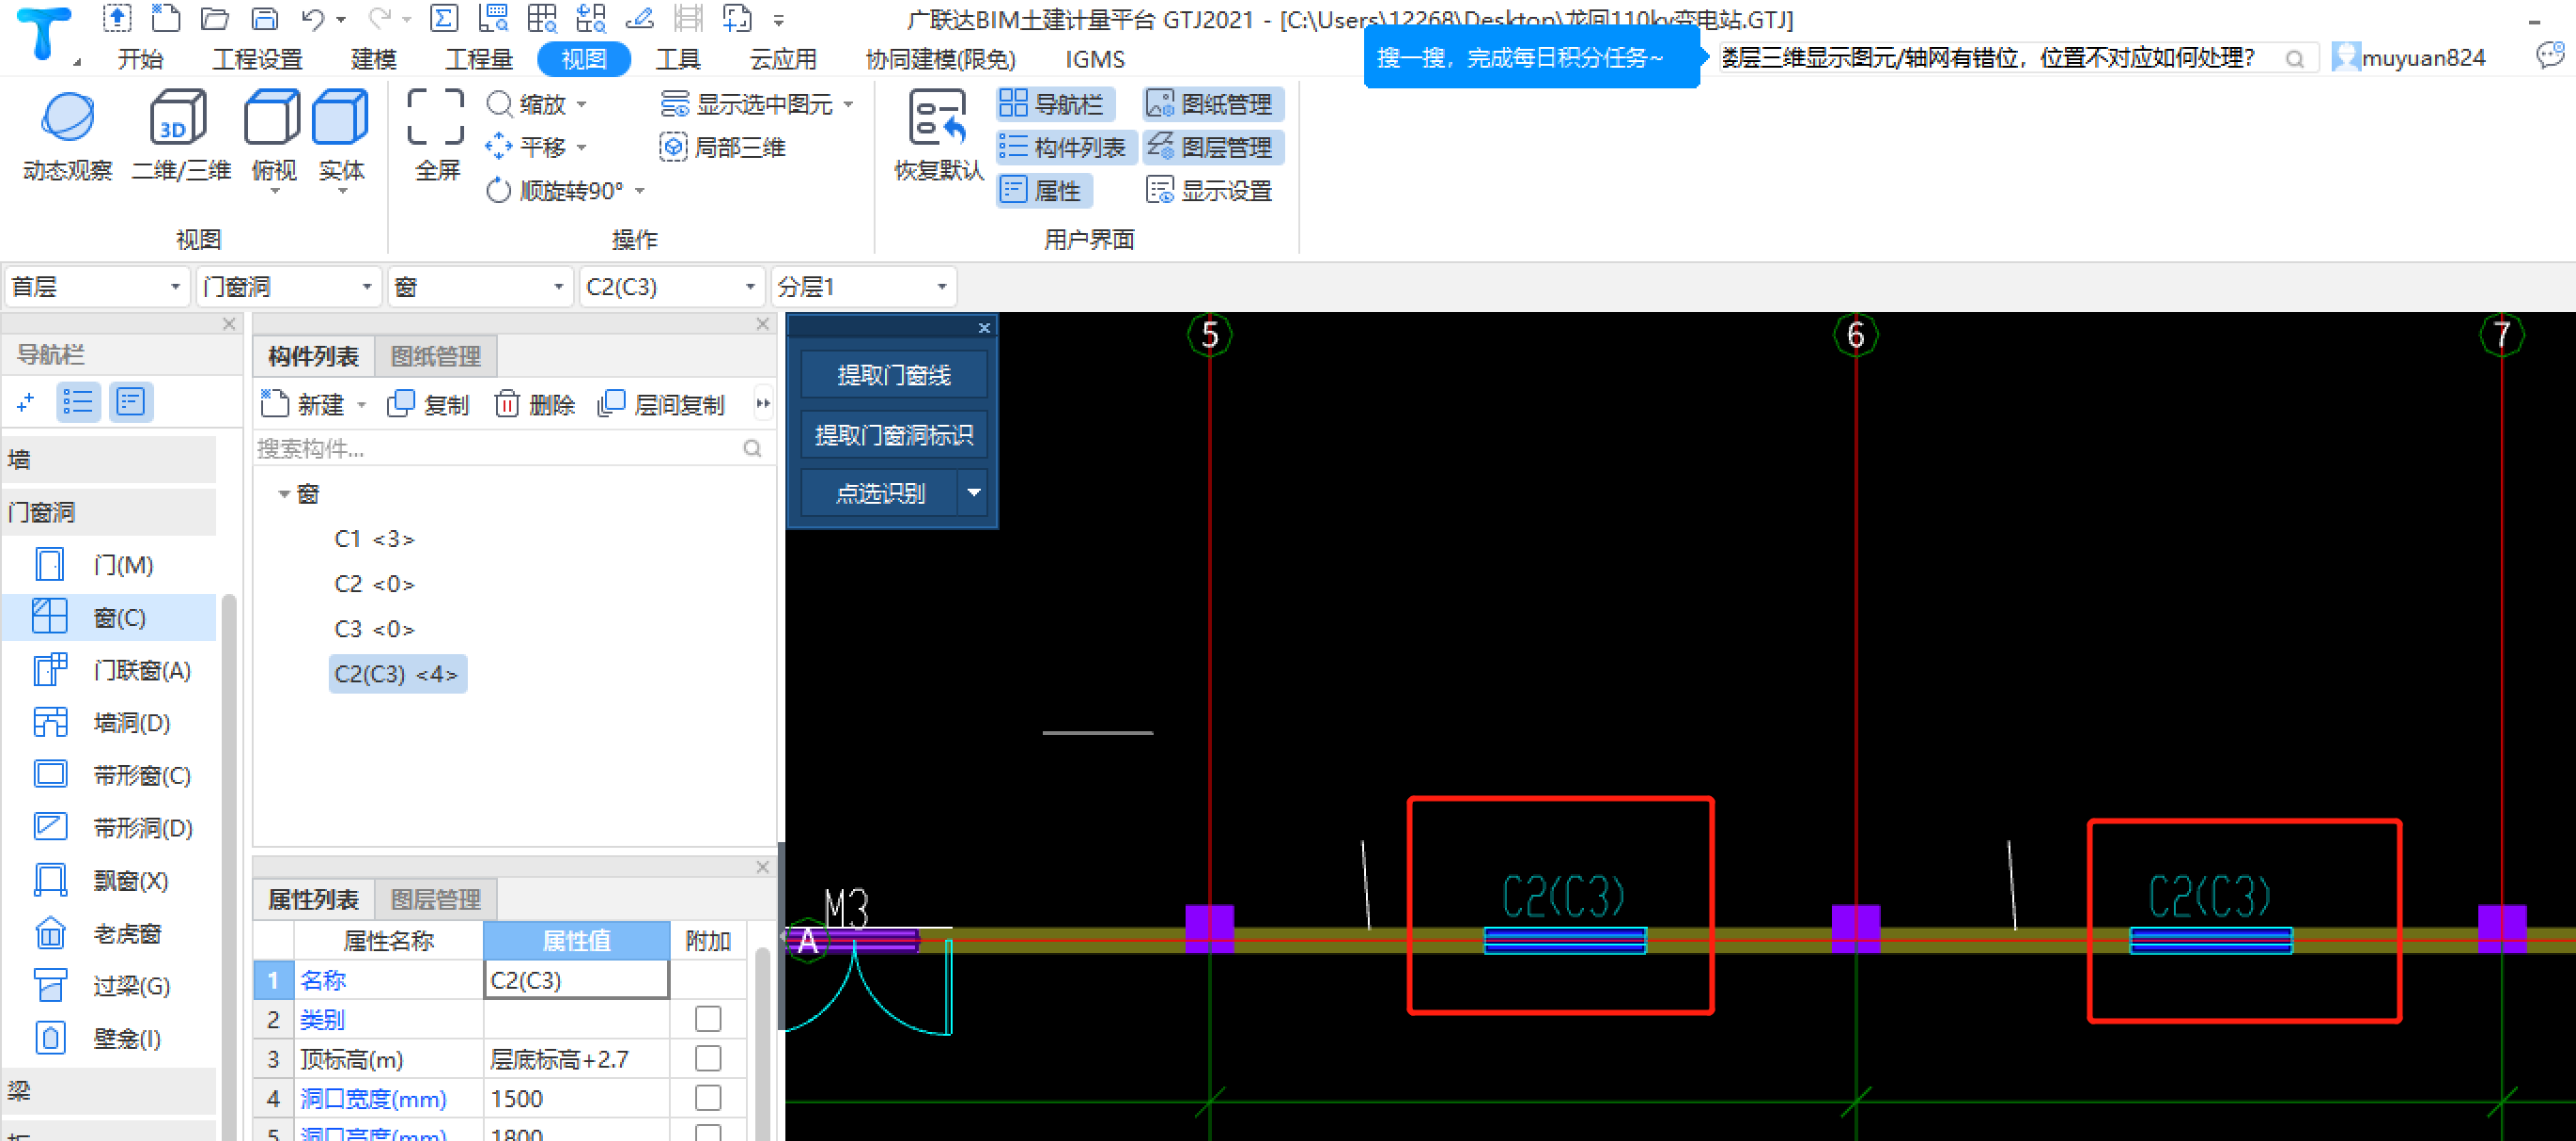Click the 恢复默认 restore layout icon

pyautogui.click(x=938, y=118)
